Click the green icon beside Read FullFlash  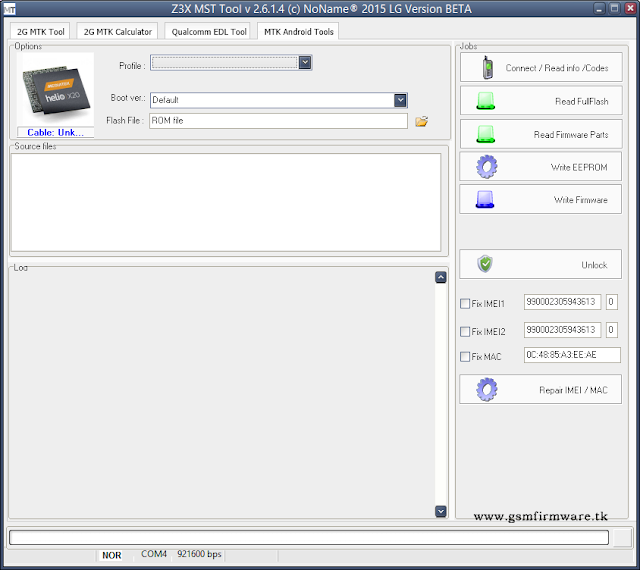pyautogui.click(x=486, y=101)
